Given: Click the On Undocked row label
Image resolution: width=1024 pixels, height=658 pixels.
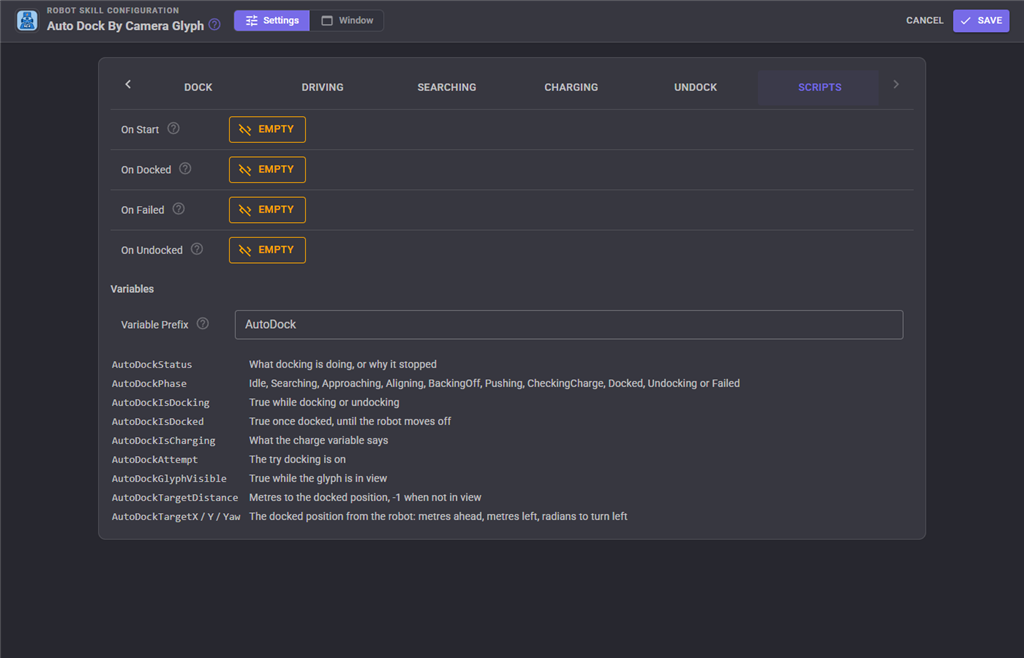Looking at the screenshot, I should point(152,250).
